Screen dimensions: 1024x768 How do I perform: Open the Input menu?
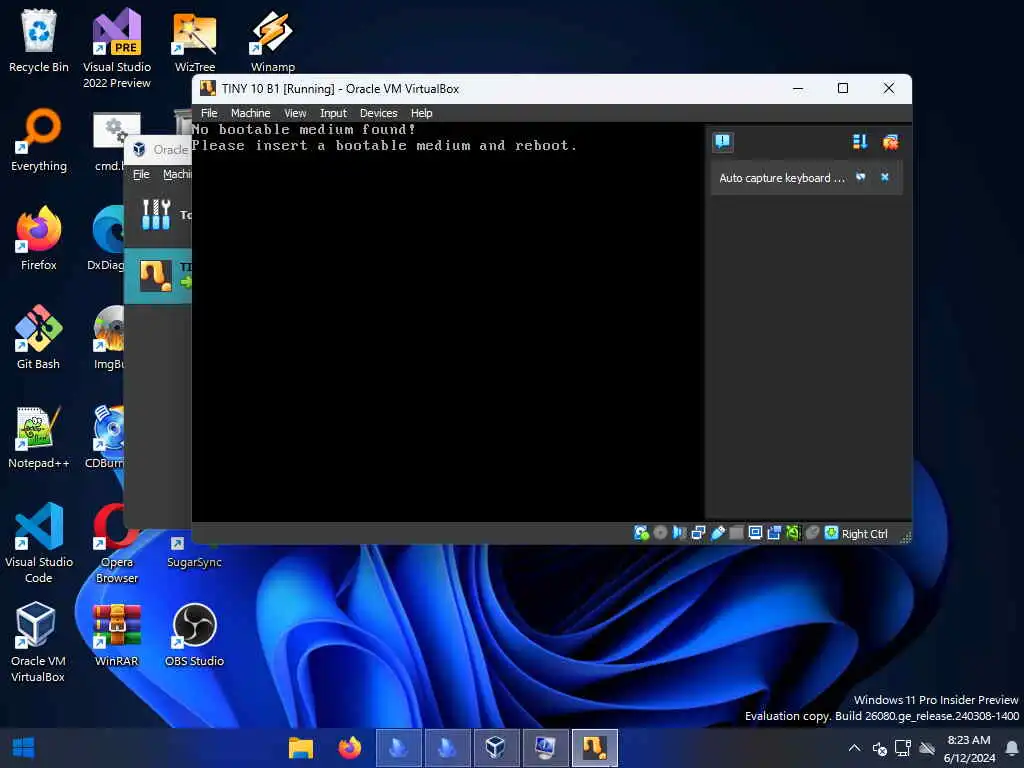[x=333, y=113]
